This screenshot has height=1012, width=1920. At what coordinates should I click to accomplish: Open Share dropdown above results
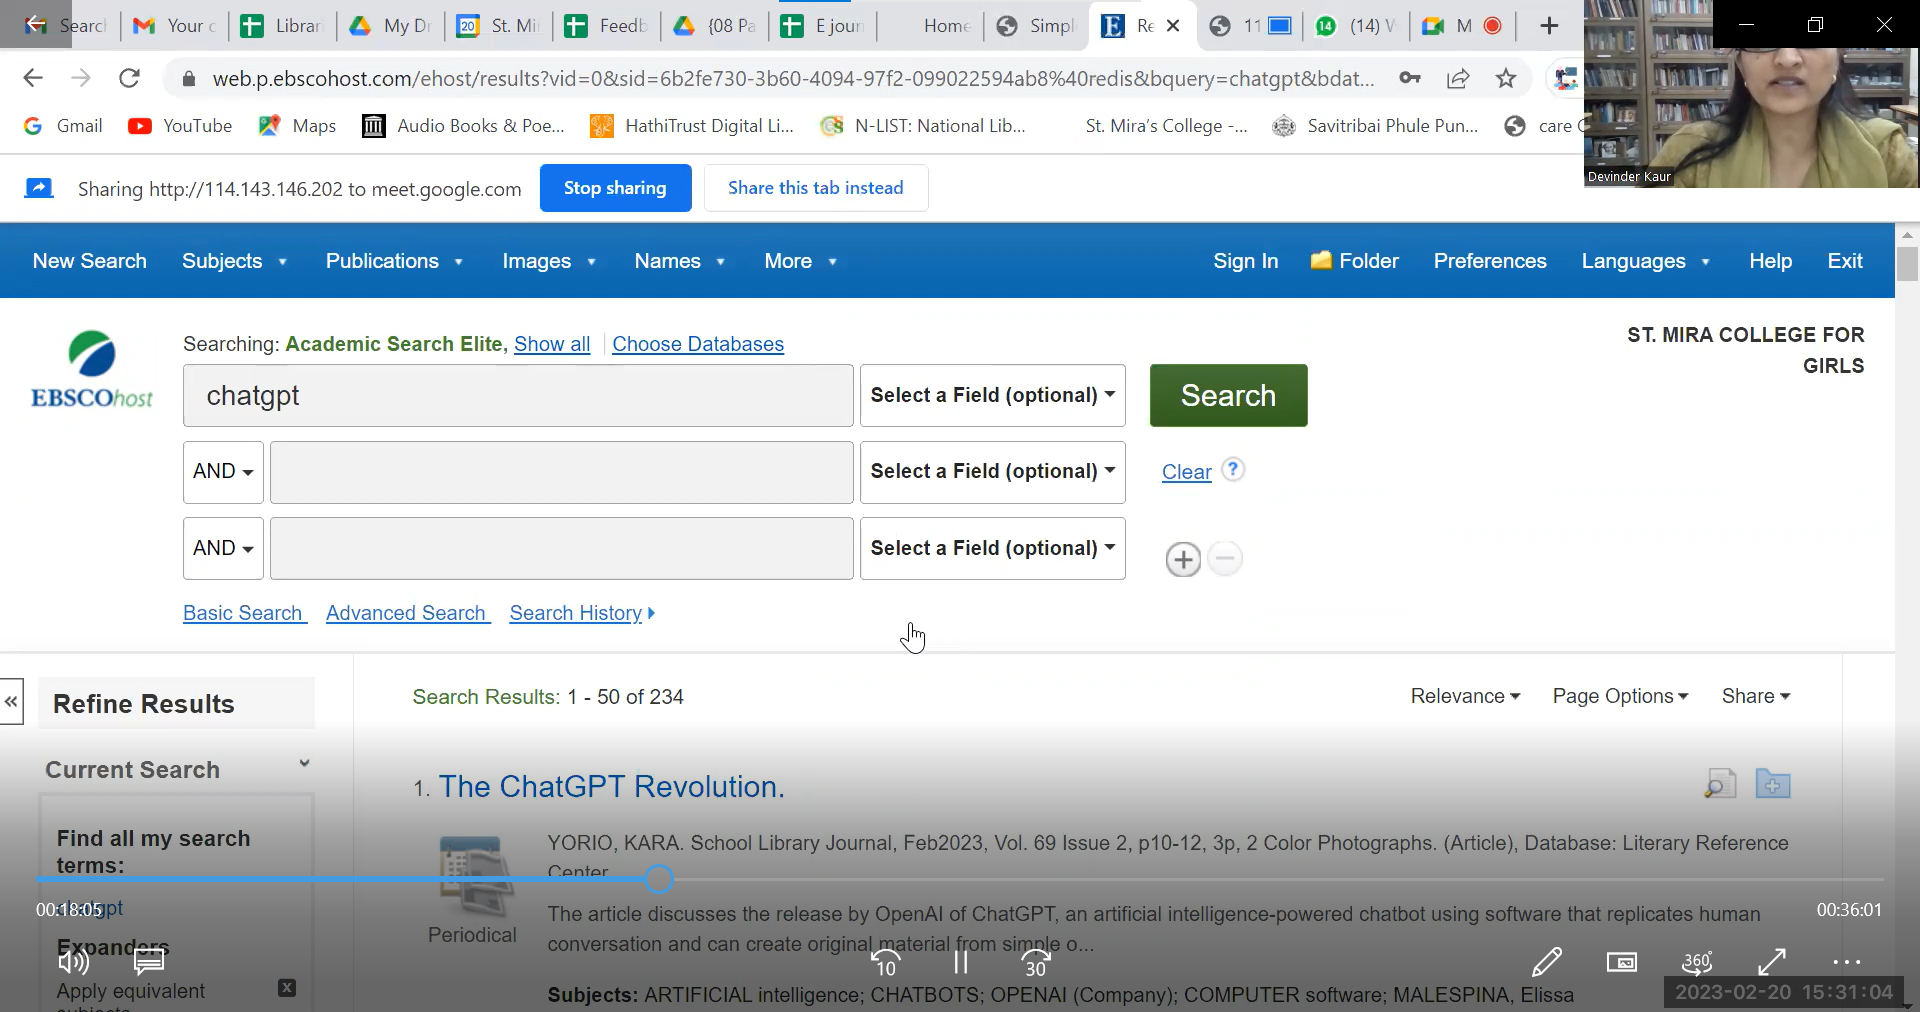coord(1756,696)
